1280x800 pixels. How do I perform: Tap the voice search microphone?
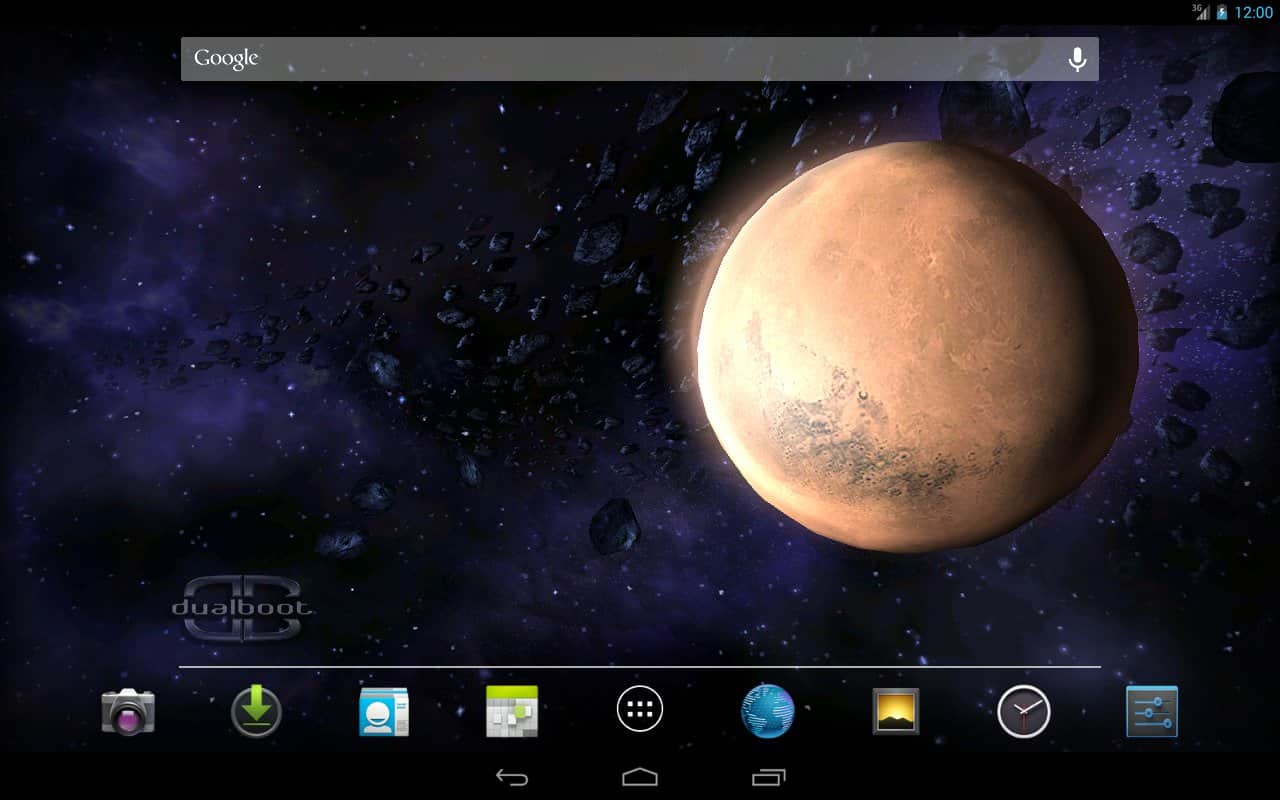[1077, 60]
